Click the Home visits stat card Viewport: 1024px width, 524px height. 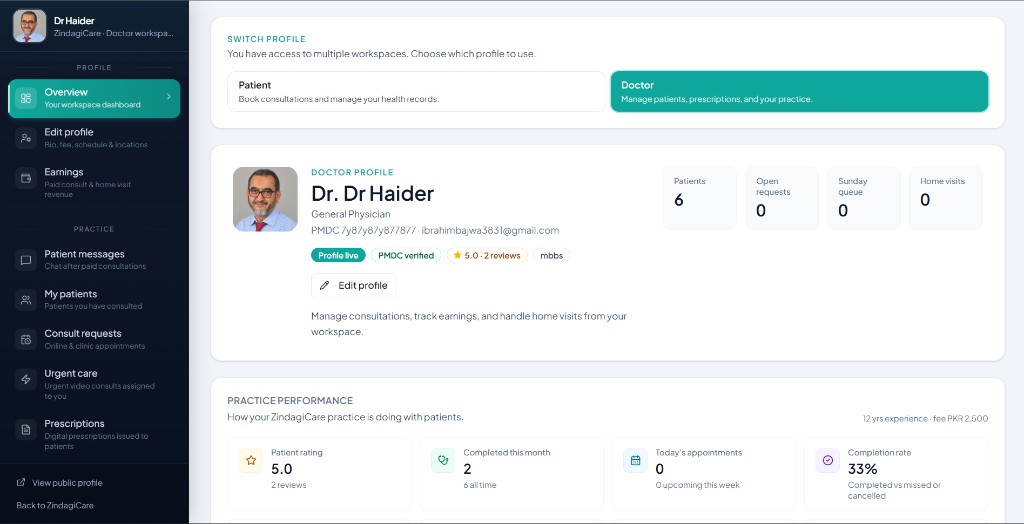946,199
